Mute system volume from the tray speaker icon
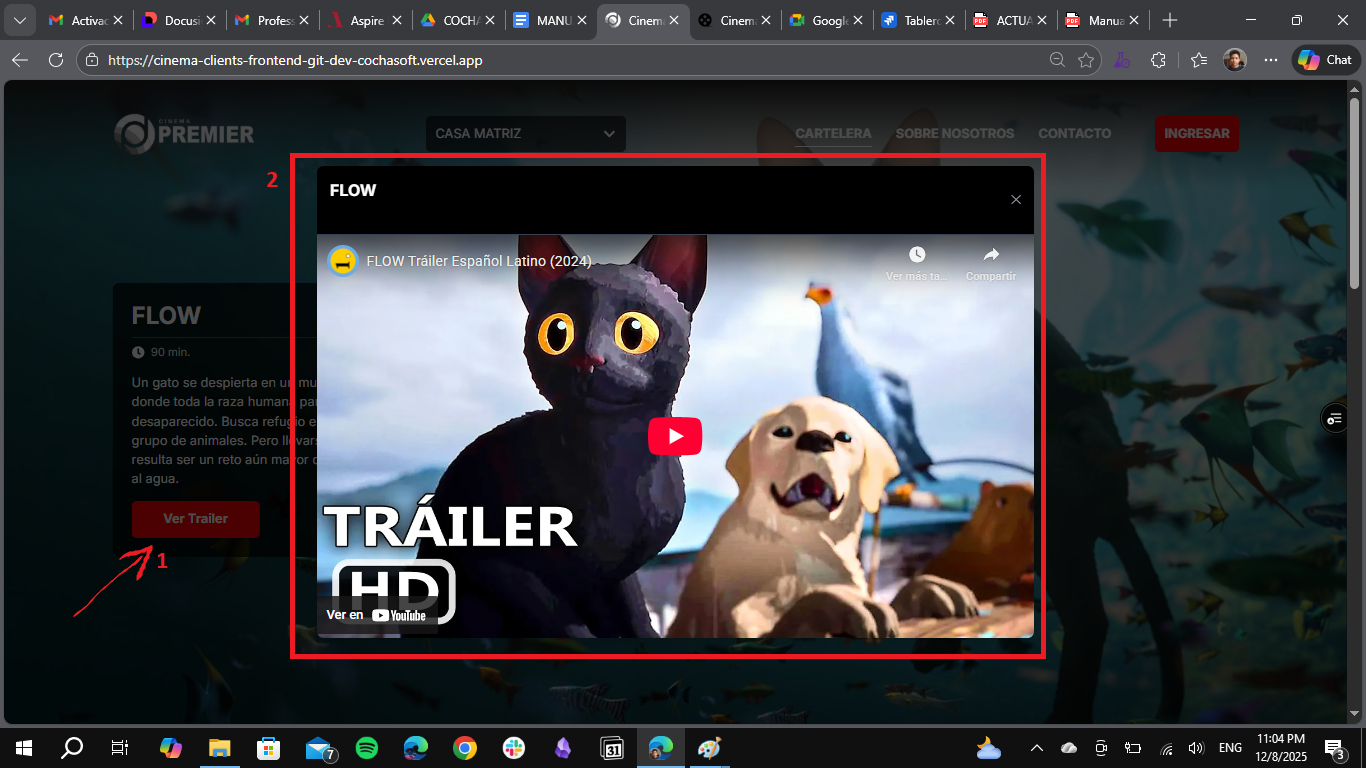The width and height of the screenshot is (1366, 768). [x=1196, y=747]
